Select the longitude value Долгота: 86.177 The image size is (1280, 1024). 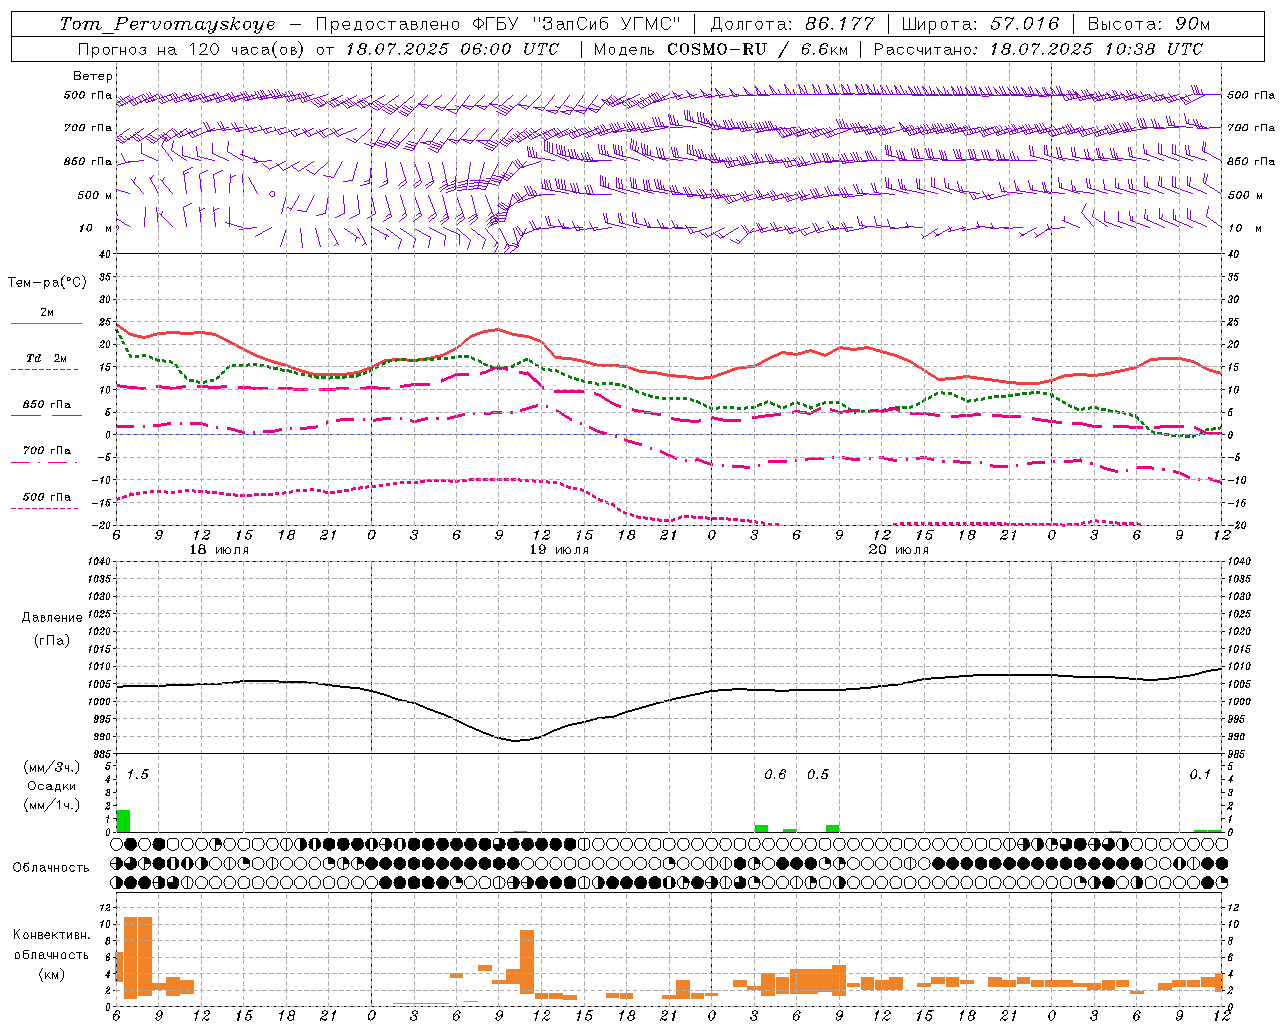(x=792, y=24)
